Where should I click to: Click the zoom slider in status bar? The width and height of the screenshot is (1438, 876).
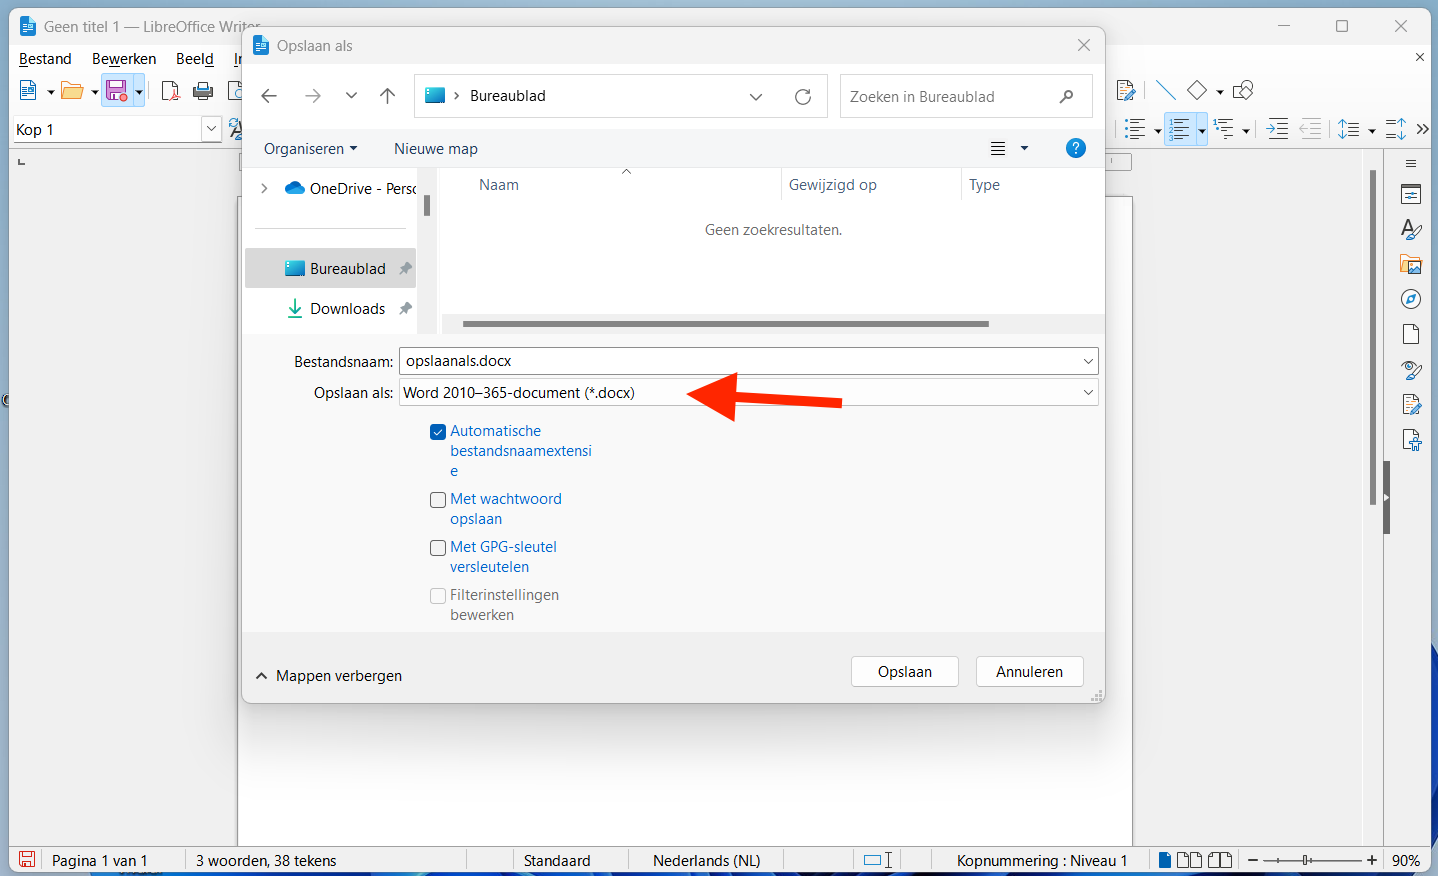click(x=1311, y=860)
